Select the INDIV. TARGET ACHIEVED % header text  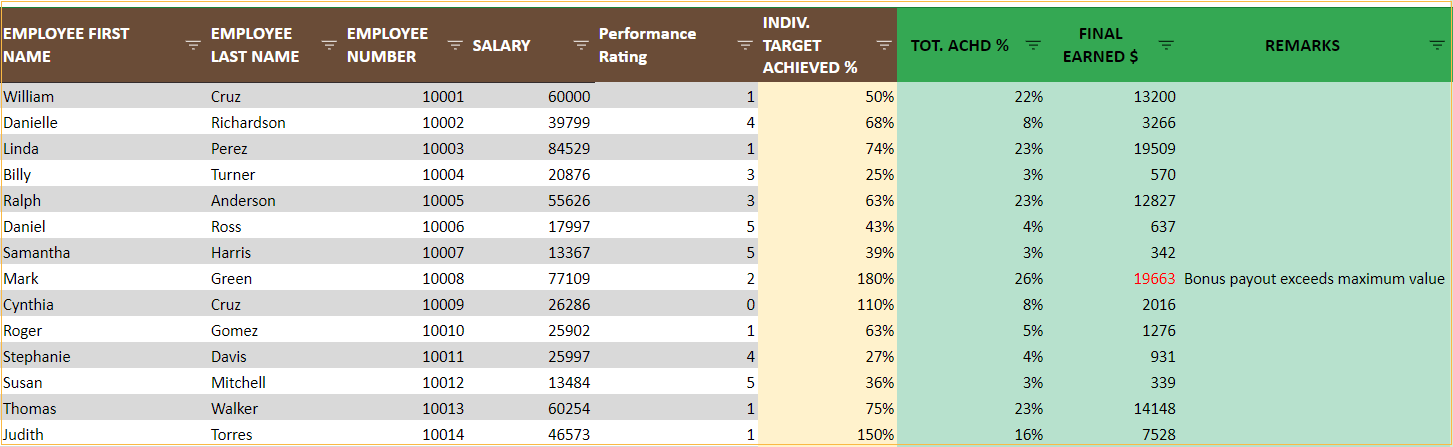tap(810, 45)
